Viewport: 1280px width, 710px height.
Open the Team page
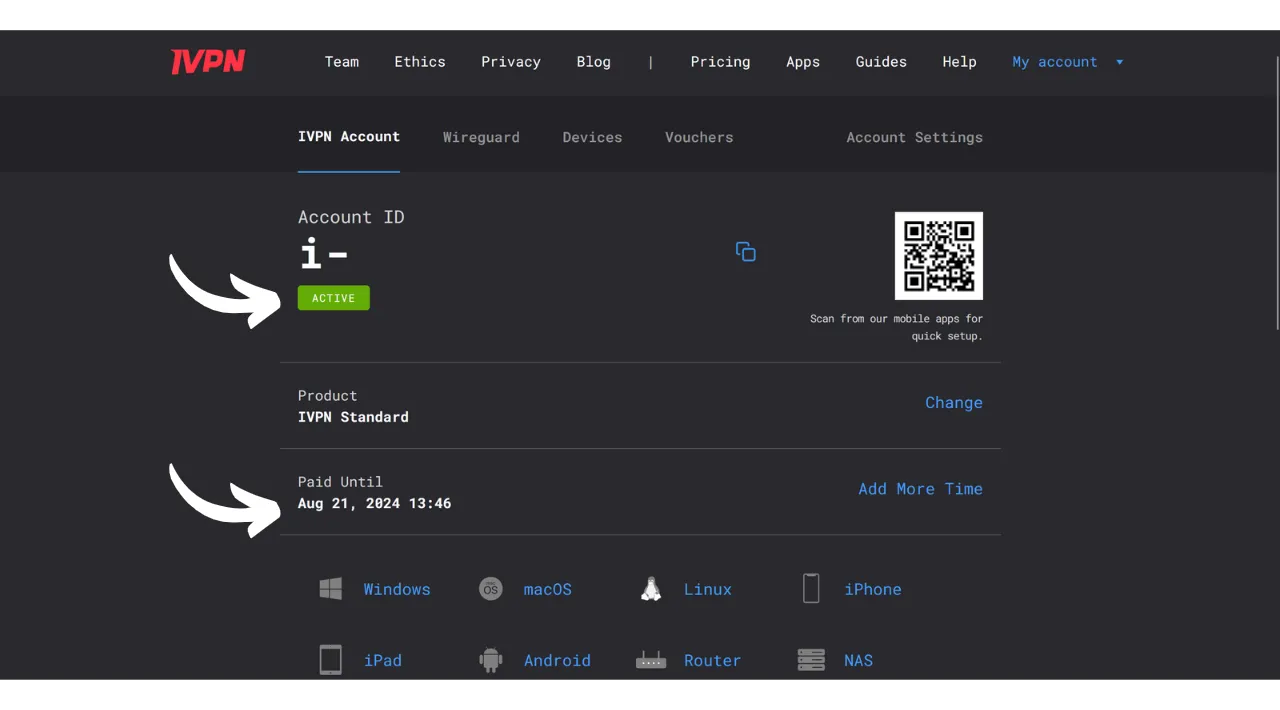click(342, 62)
